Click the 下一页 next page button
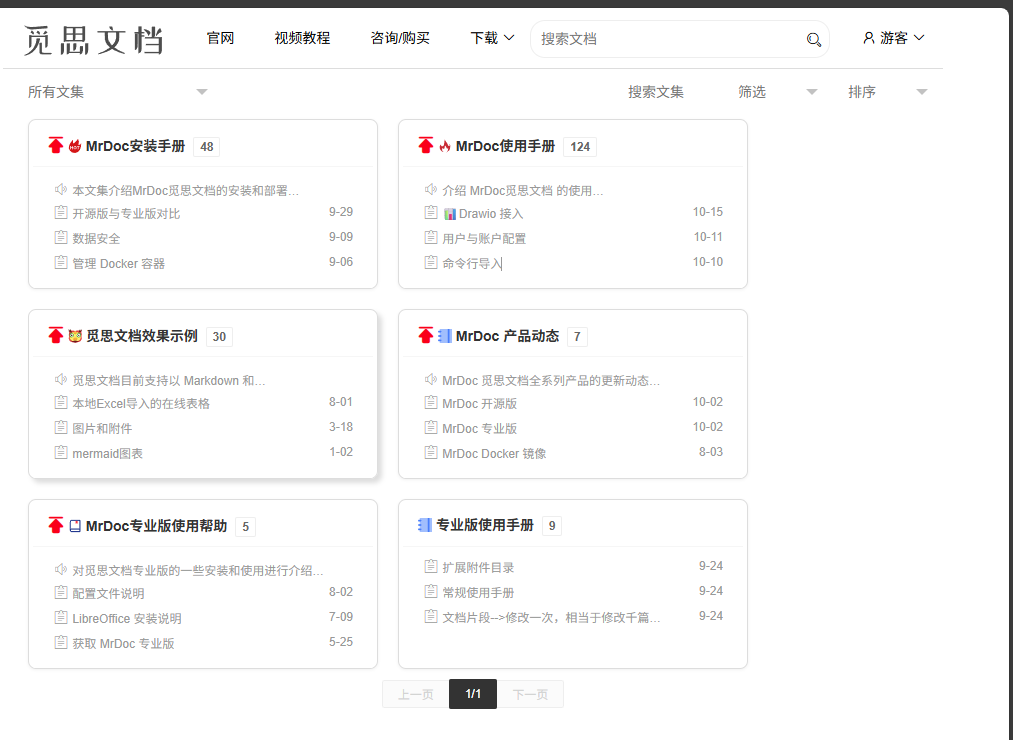Image resolution: width=1013 pixels, height=740 pixels. click(530, 694)
